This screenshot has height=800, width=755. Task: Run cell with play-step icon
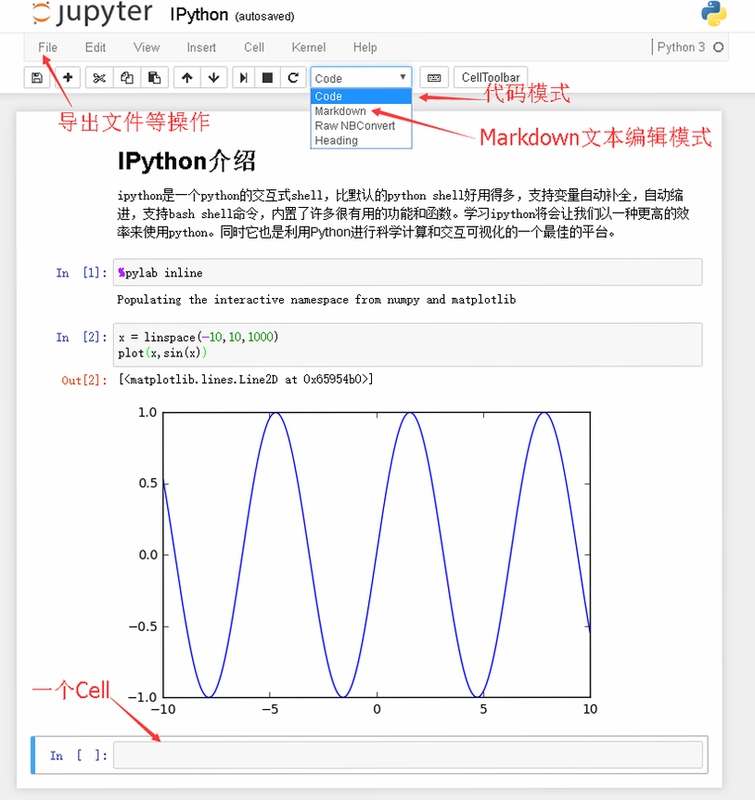243,78
